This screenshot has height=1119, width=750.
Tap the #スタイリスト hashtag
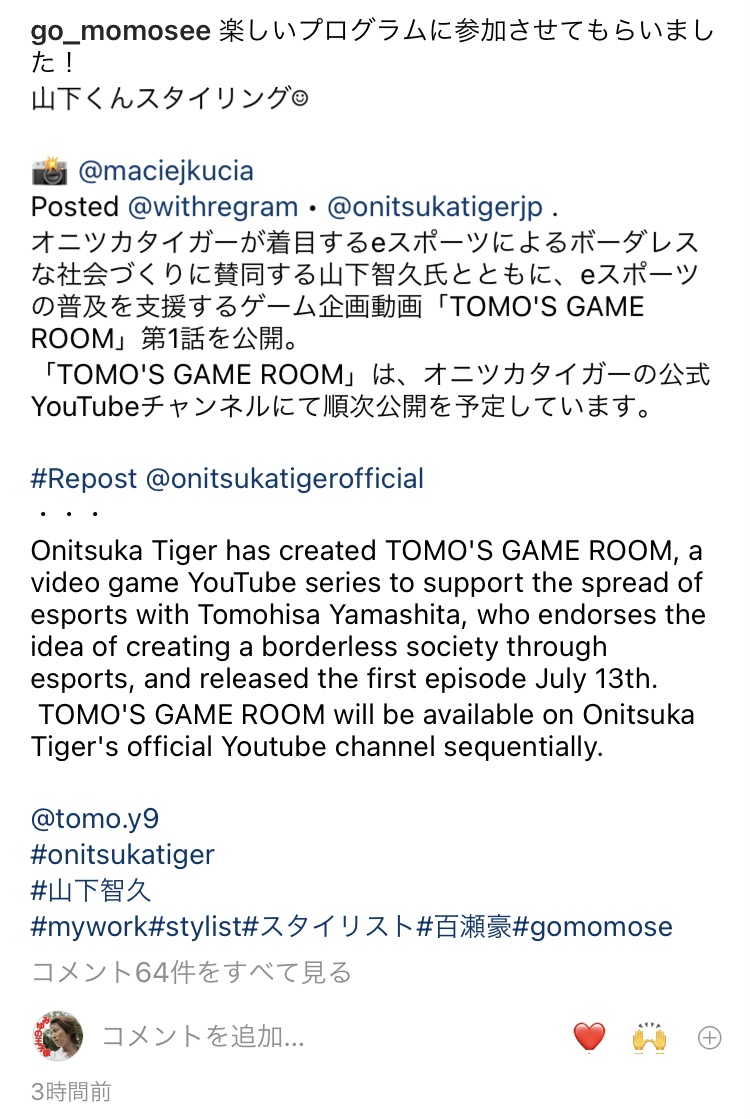[328, 926]
